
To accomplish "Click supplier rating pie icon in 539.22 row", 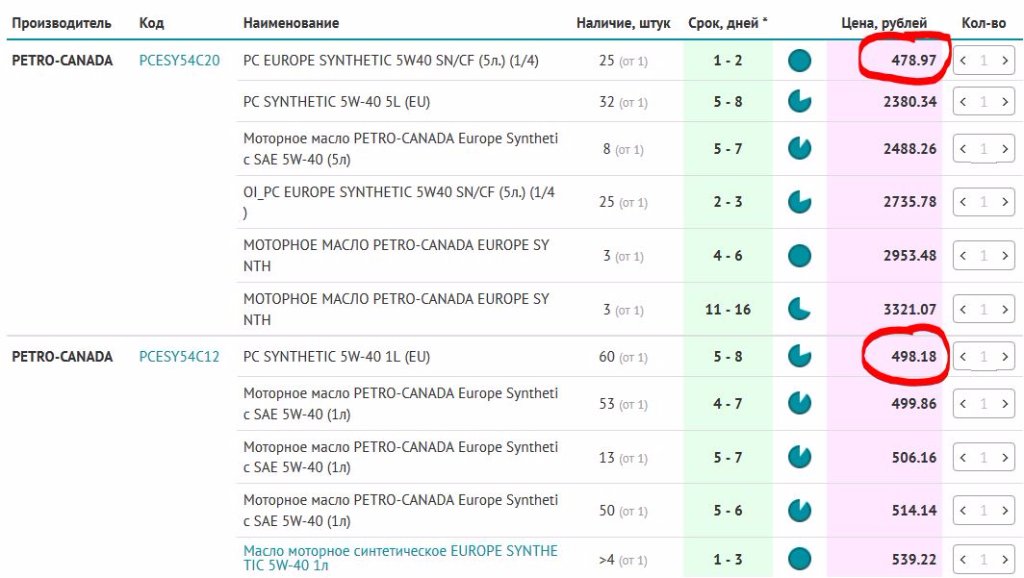I will coord(799,559).
